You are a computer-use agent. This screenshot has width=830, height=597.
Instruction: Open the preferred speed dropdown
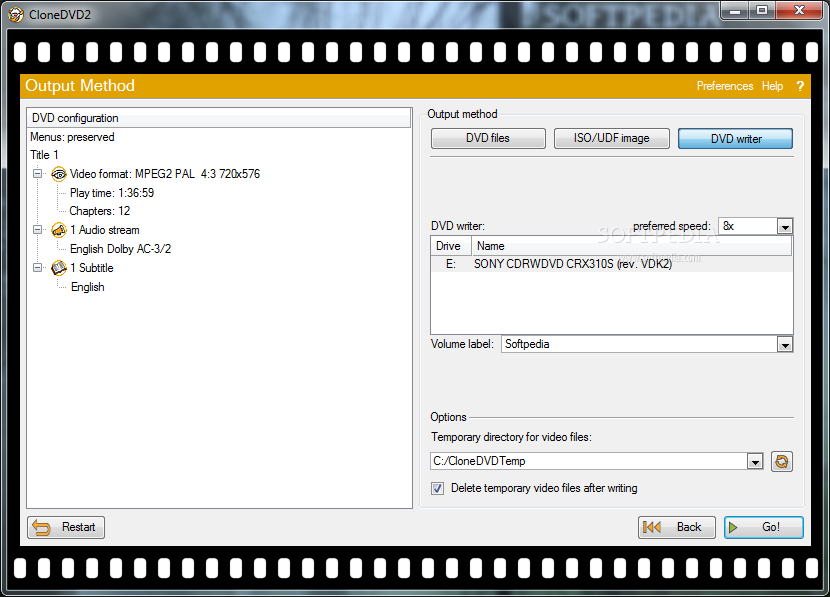pyautogui.click(x=785, y=227)
